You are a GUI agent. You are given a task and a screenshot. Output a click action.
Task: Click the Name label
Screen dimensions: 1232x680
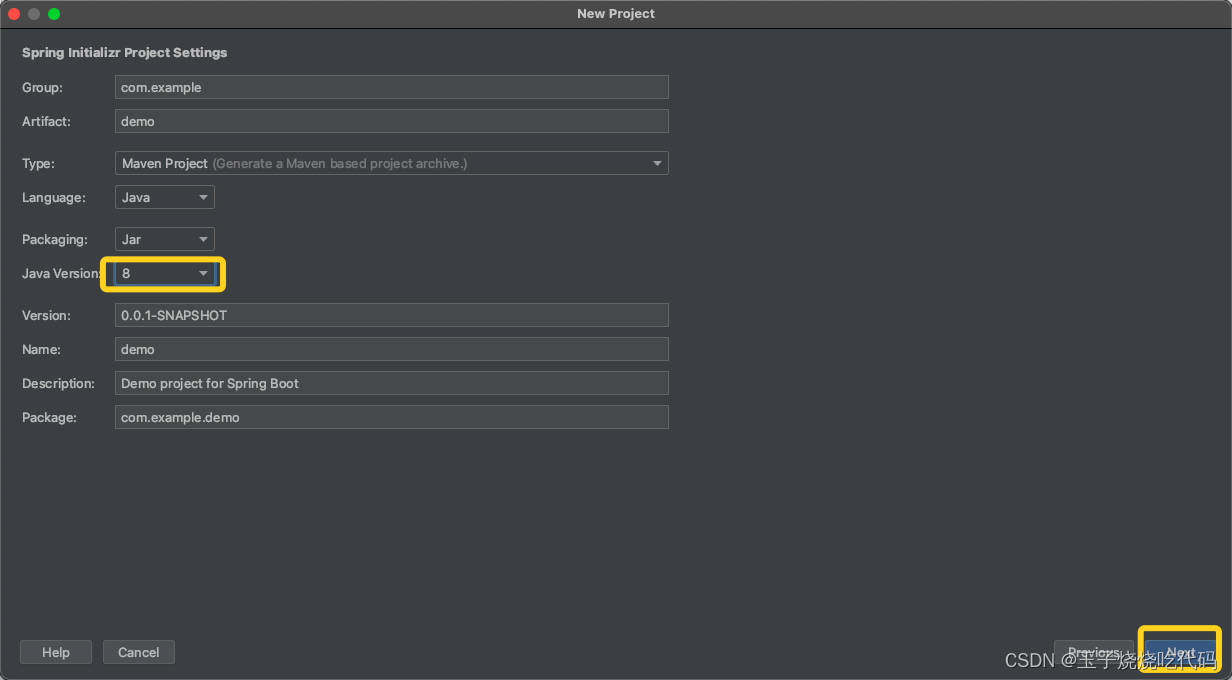click(42, 349)
